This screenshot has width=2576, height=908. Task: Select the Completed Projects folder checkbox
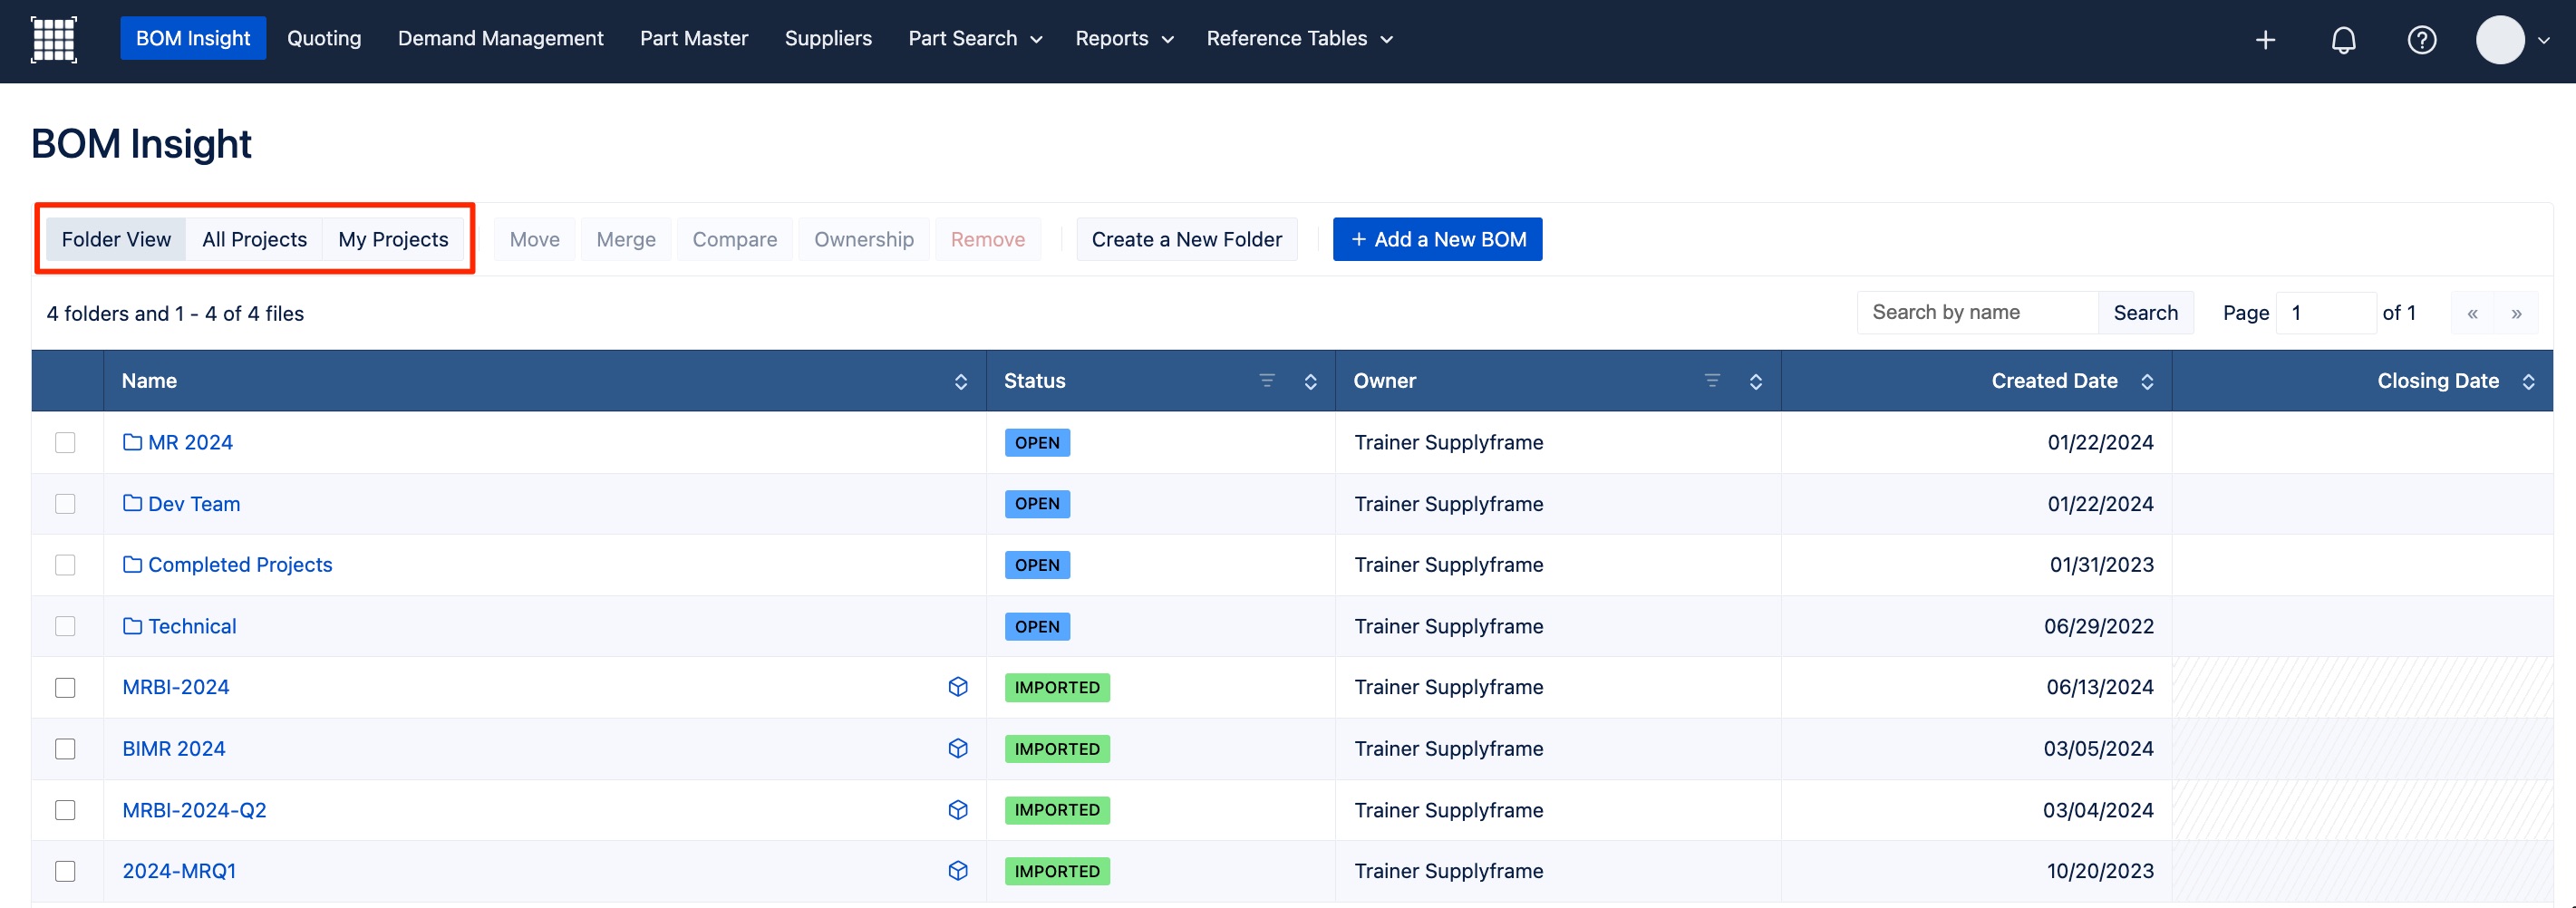pyautogui.click(x=65, y=565)
